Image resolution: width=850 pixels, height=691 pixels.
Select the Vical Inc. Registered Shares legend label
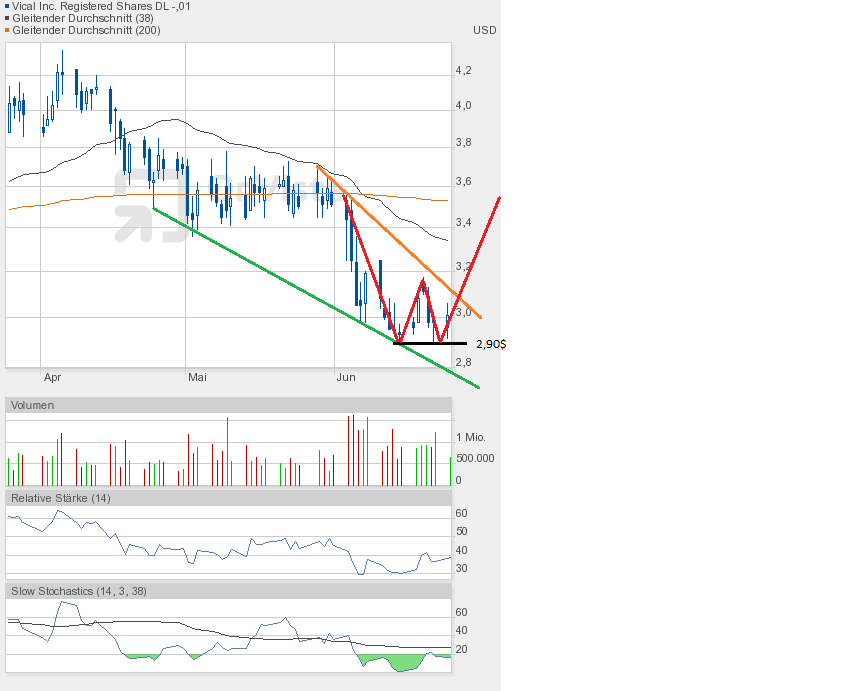point(100,6)
